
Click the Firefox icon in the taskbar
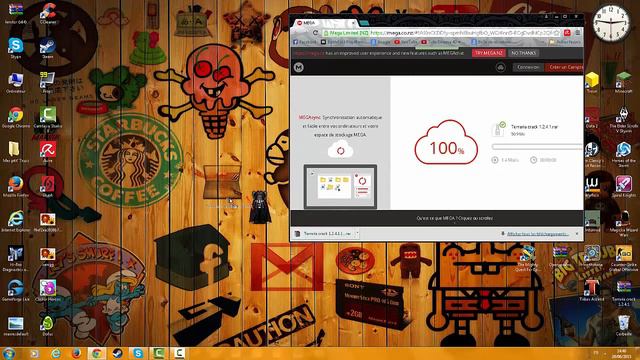click(76, 353)
